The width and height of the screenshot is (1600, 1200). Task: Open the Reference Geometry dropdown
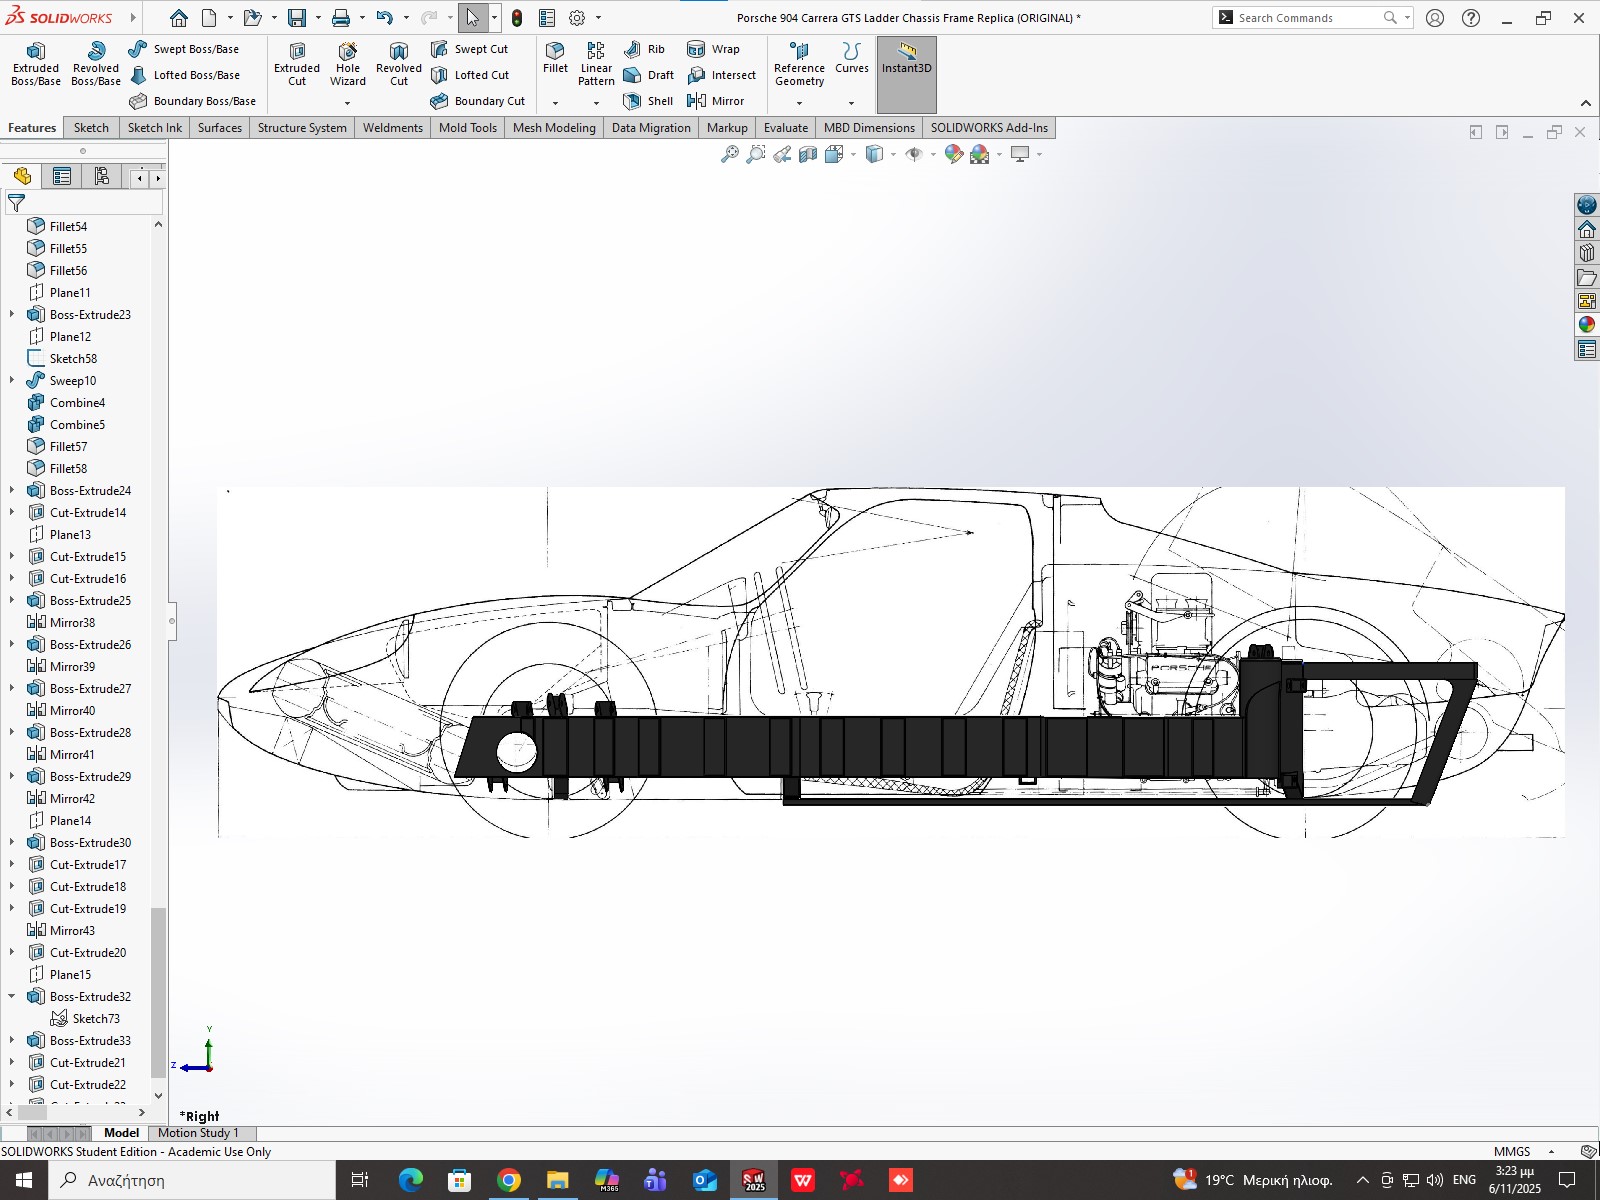point(799,103)
